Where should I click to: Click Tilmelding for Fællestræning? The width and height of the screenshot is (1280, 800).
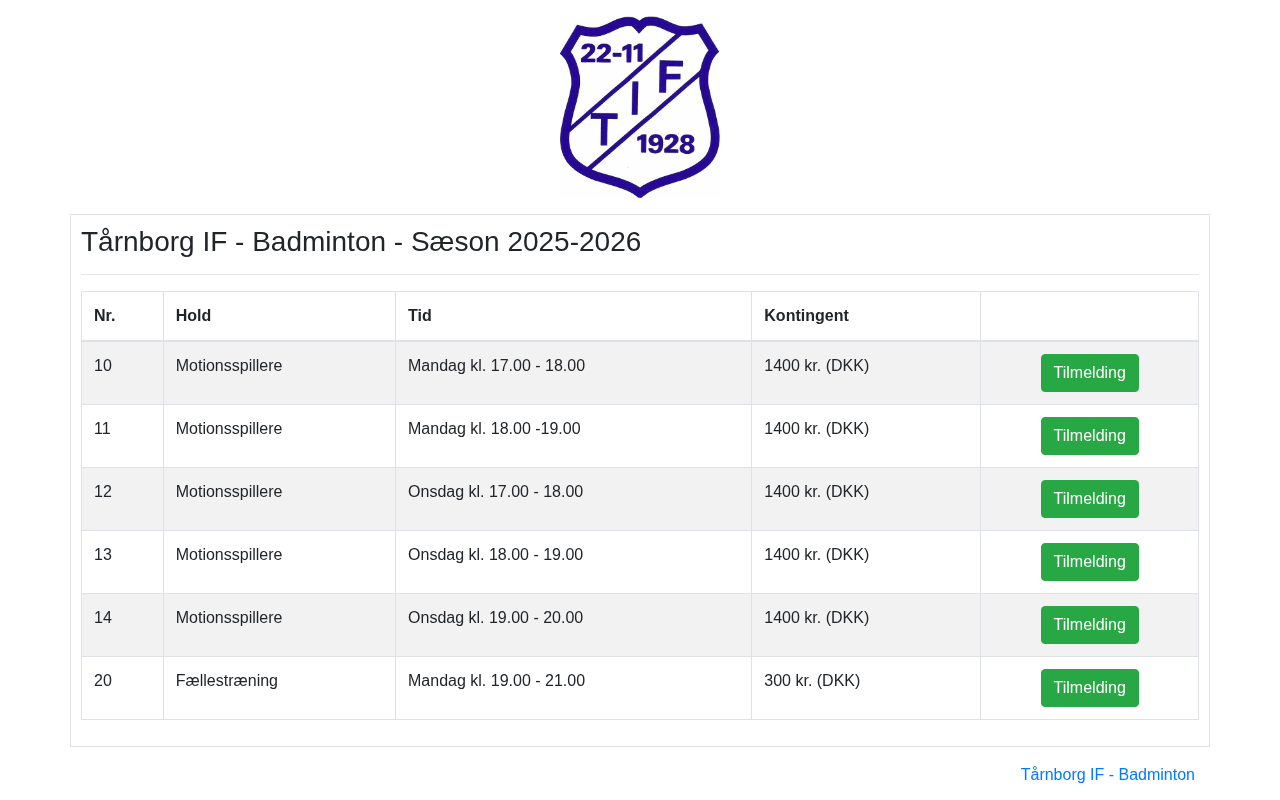click(x=1089, y=688)
